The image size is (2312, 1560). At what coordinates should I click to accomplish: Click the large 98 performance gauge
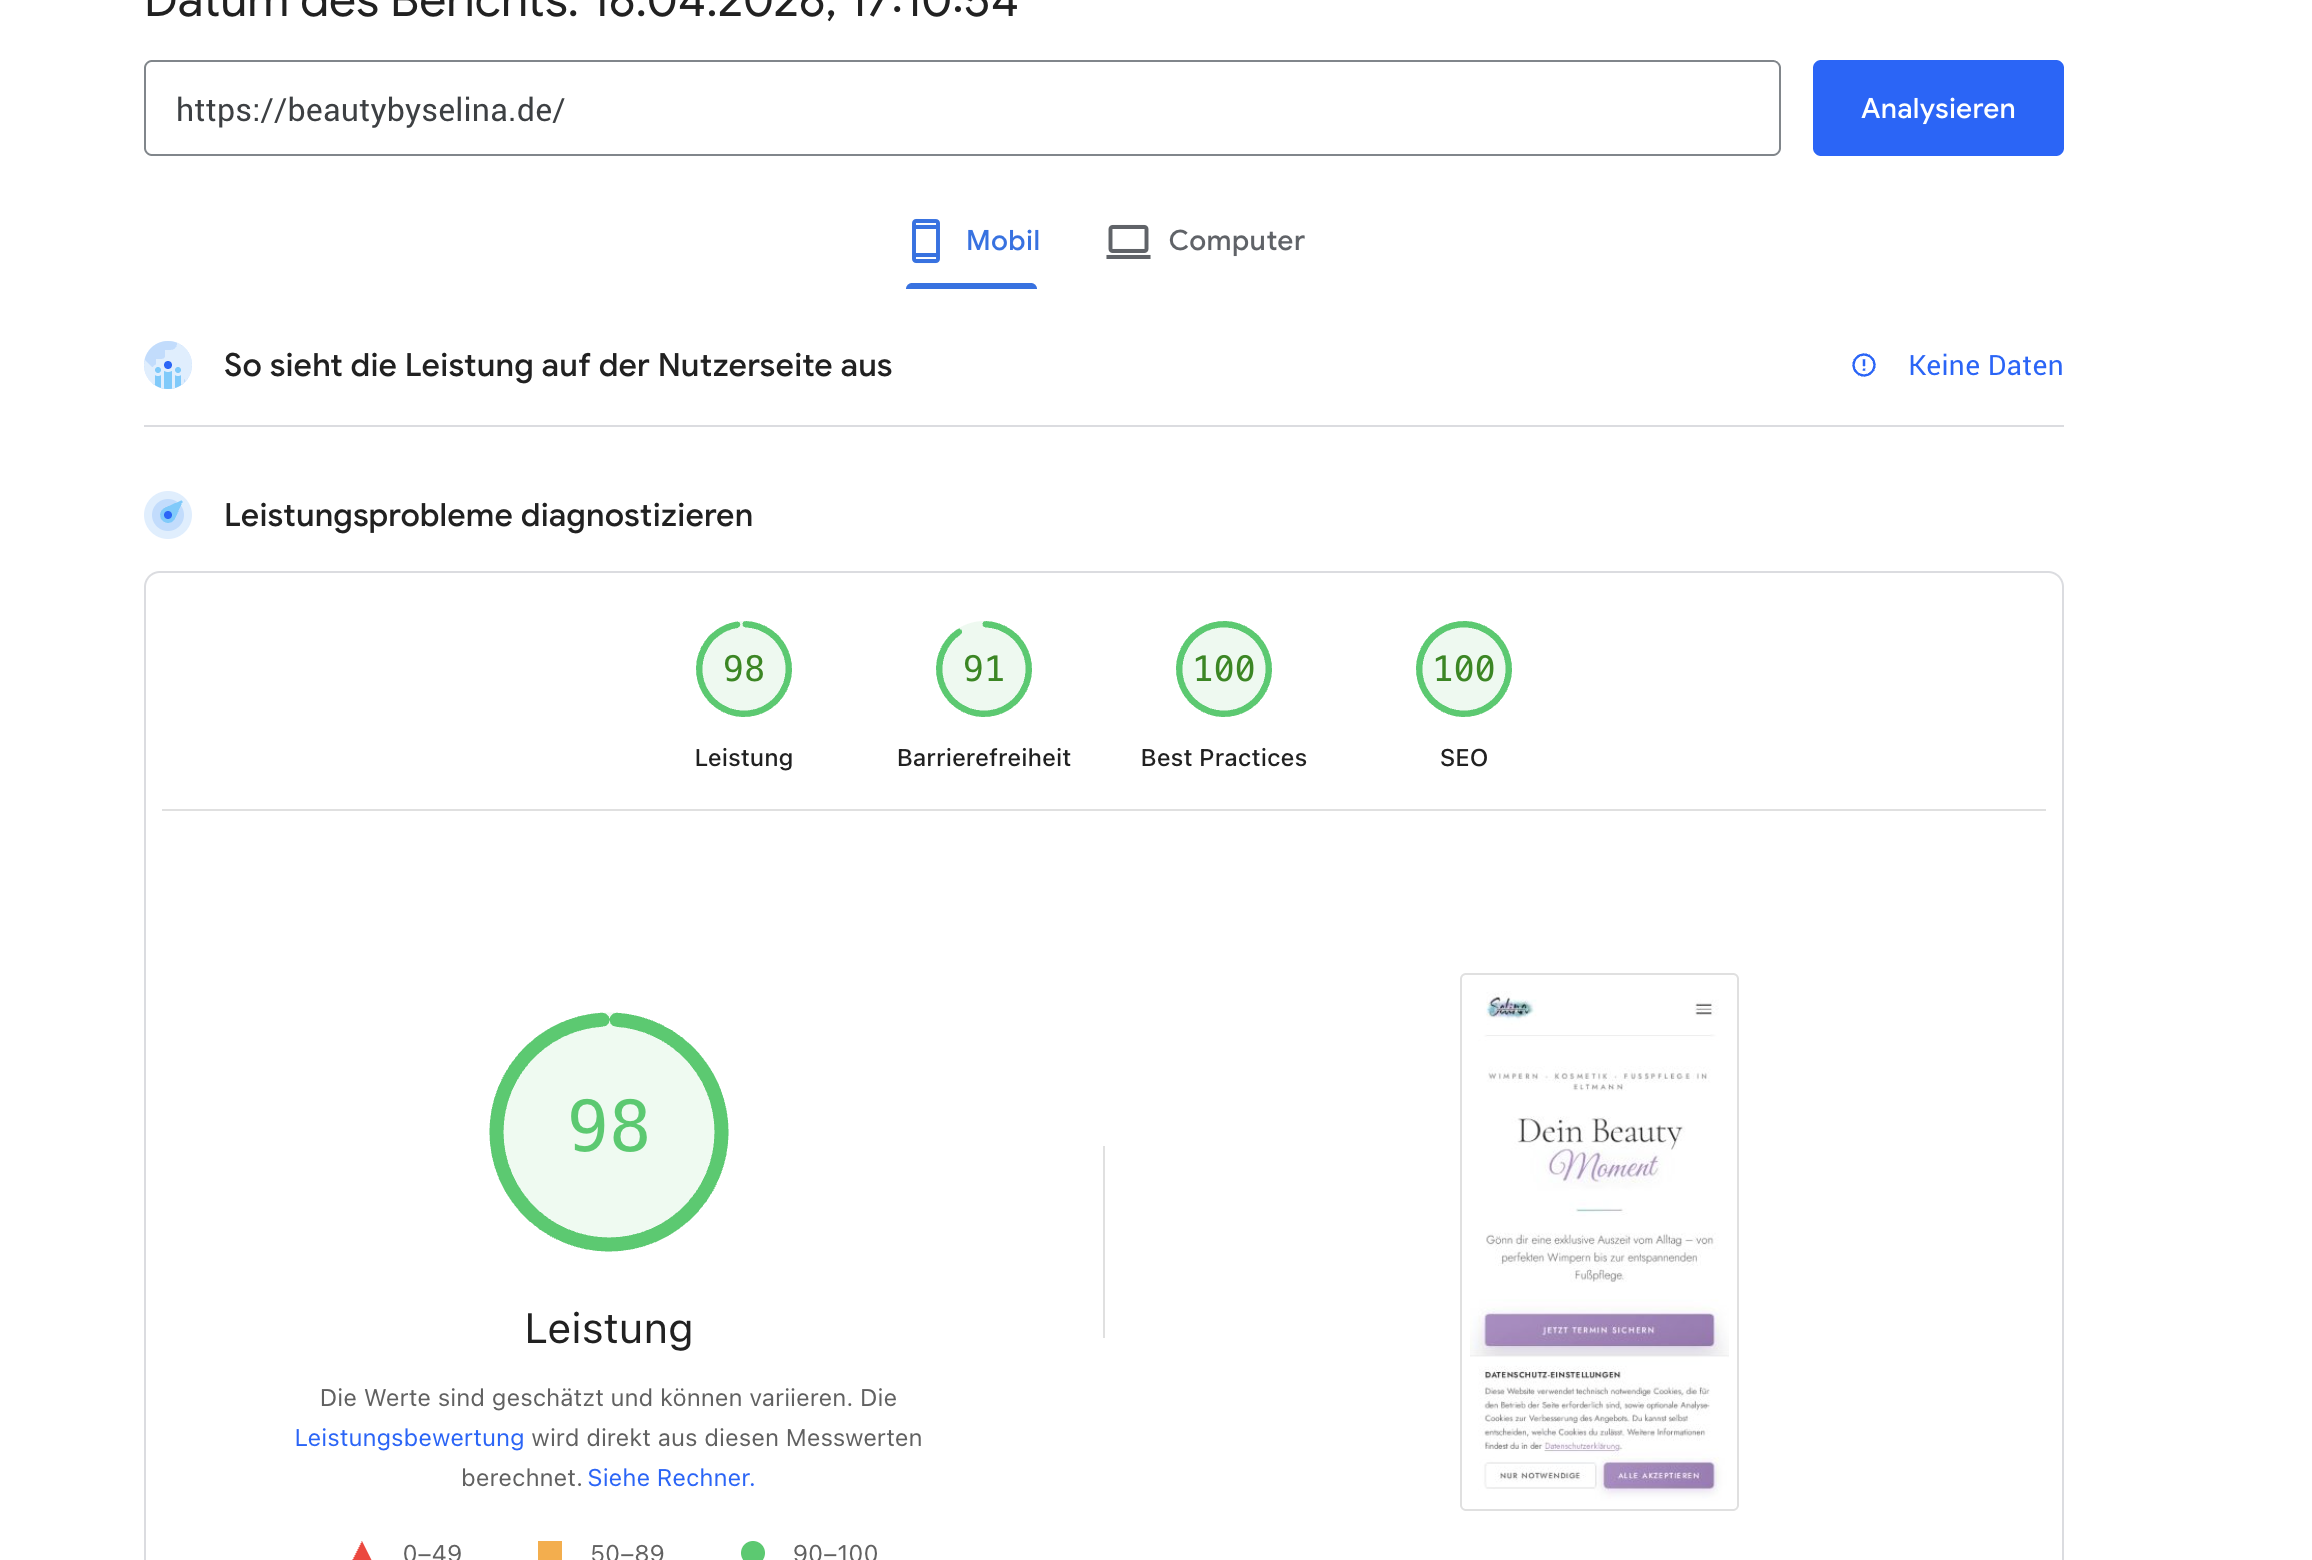[x=609, y=1131]
